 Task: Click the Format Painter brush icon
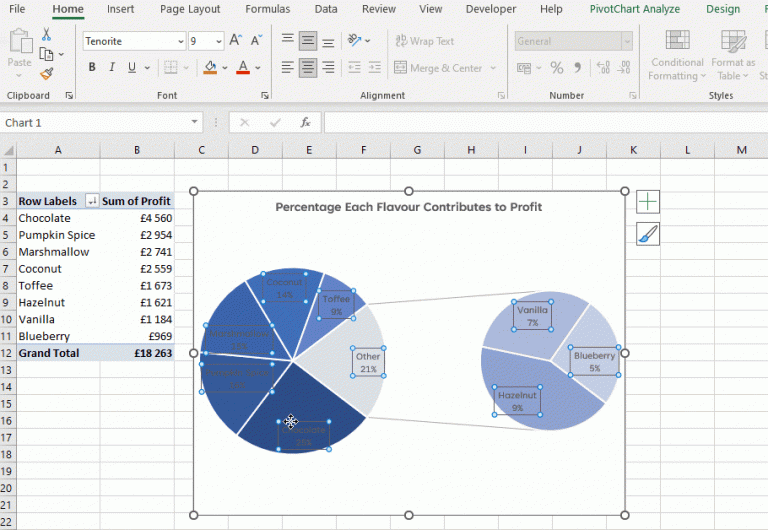point(47,74)
